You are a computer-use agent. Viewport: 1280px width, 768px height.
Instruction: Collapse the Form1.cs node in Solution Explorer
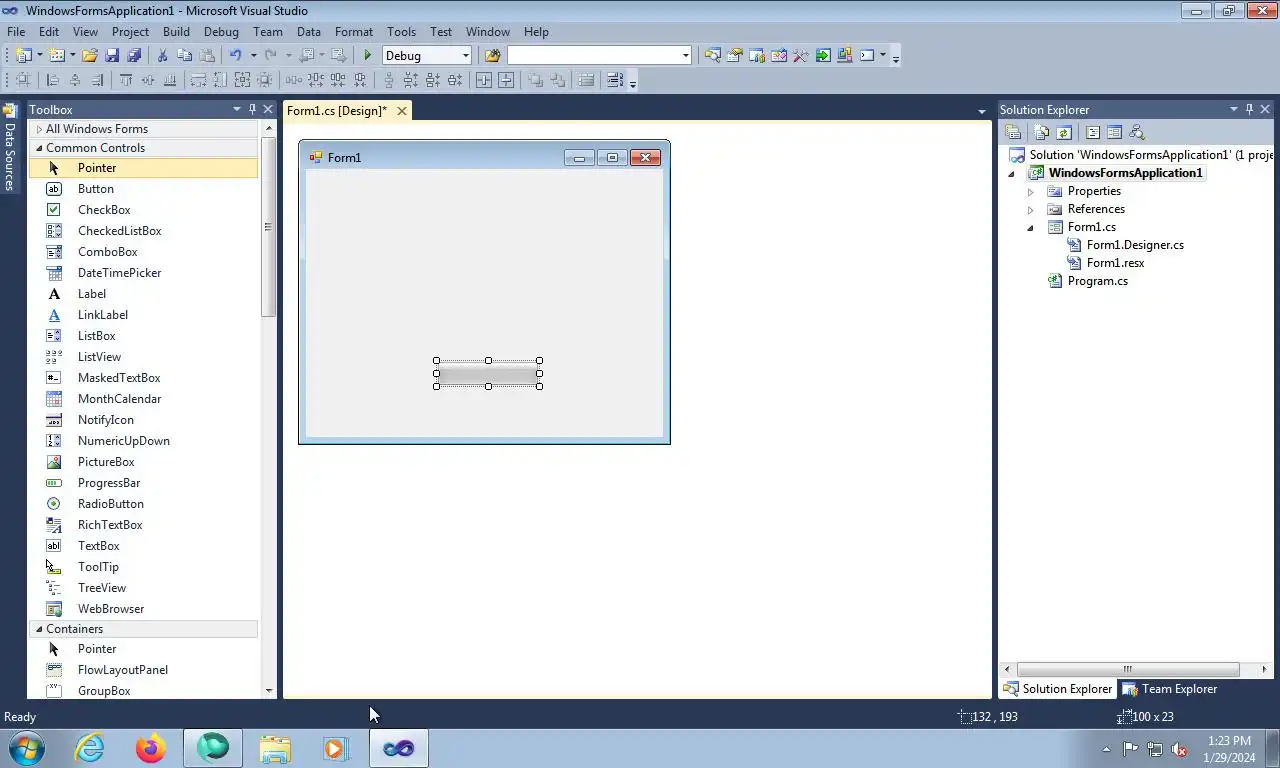(1031, 228)
